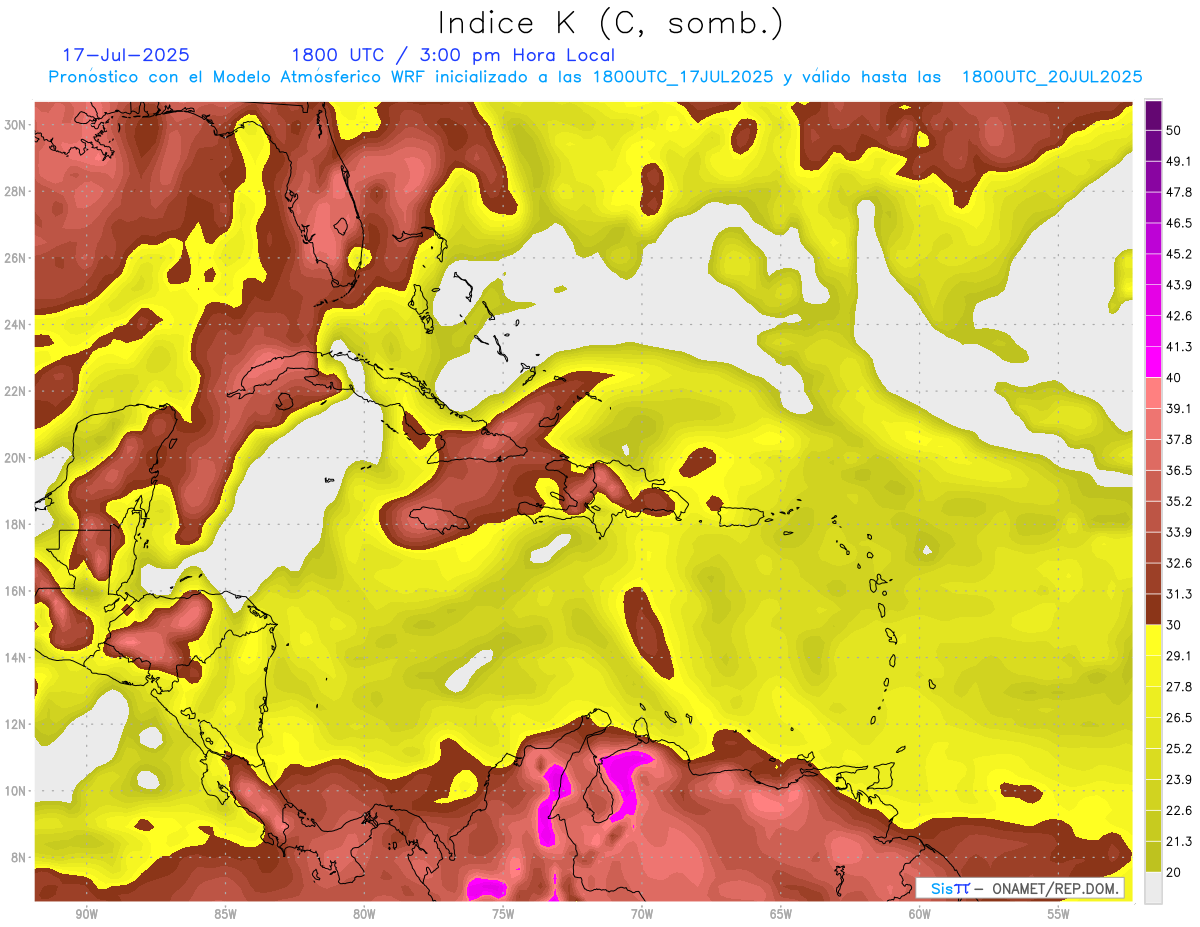The width and height of the screenshot is (1200, 927).
Task: Click the 8N latitude axis label
Action: click(x=20, y=858)
